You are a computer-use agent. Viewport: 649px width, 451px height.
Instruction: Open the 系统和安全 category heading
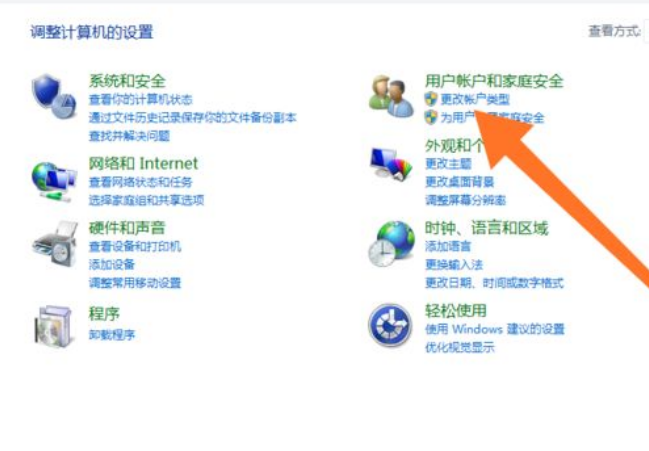click(127, 81)
